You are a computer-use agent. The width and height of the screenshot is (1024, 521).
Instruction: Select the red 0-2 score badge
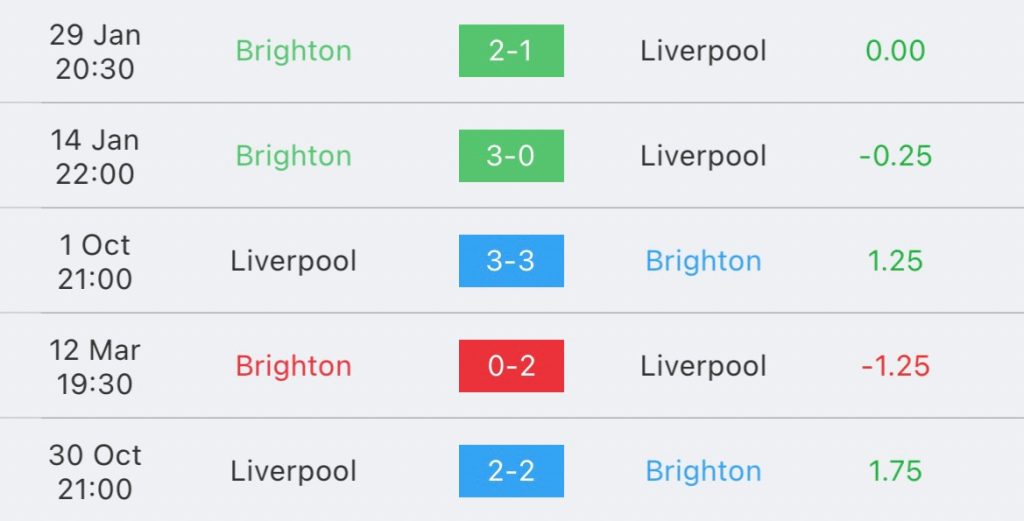click(x=511, y=366)
